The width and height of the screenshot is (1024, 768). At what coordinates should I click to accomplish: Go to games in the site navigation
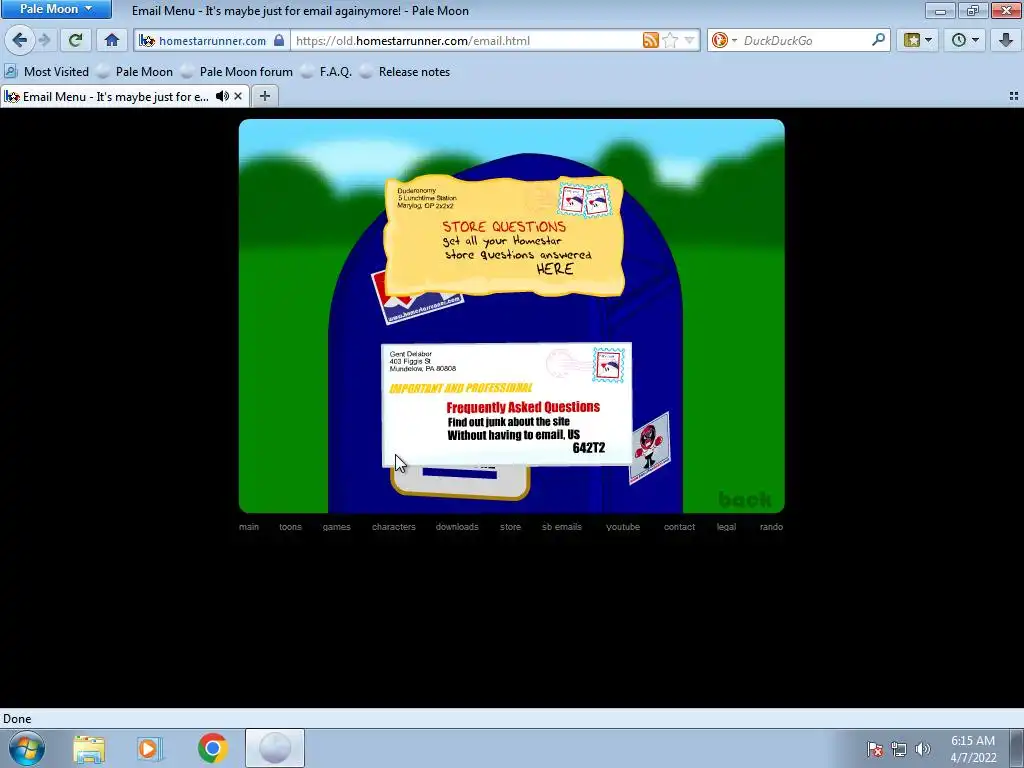tap(336, 527)
